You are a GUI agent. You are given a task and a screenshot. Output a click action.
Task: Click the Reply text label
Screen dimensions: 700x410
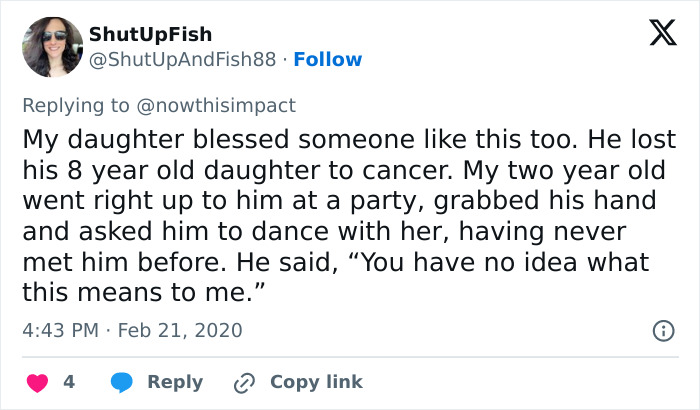coord(175,382)
